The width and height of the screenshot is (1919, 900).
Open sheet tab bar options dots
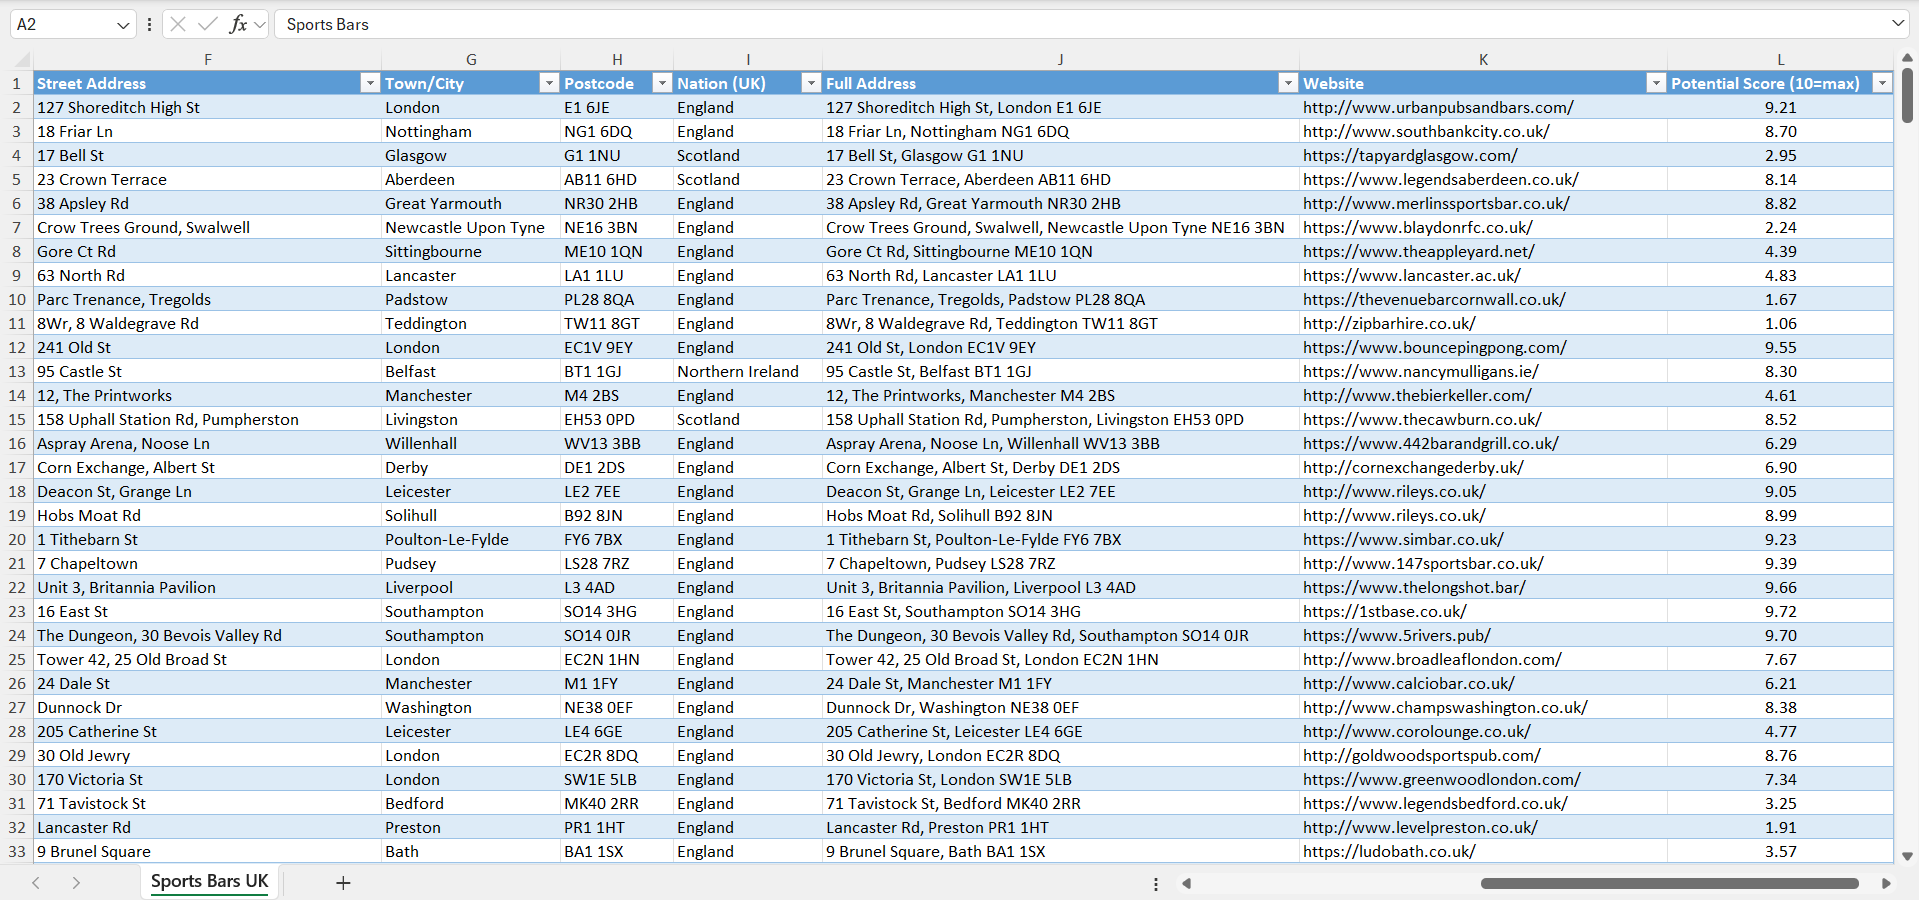click(1156, 884)
